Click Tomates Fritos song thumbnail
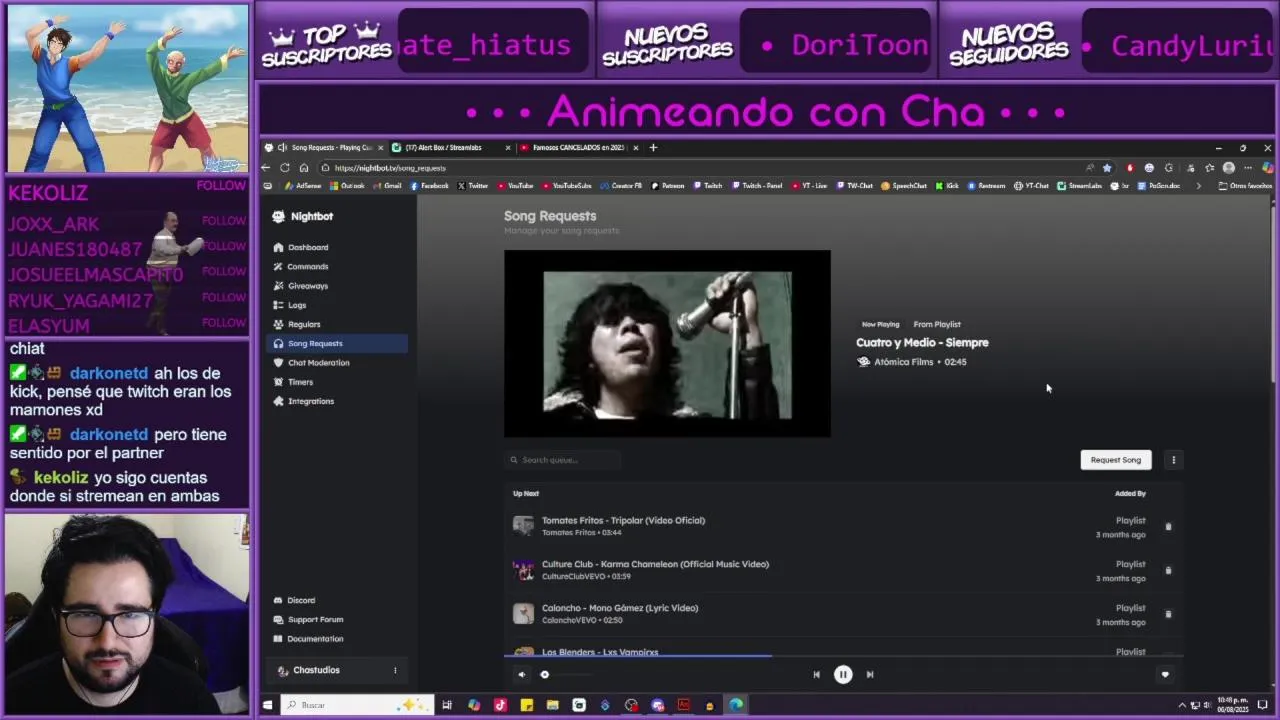The image size is (1280, 720). (x=523, y=526)
